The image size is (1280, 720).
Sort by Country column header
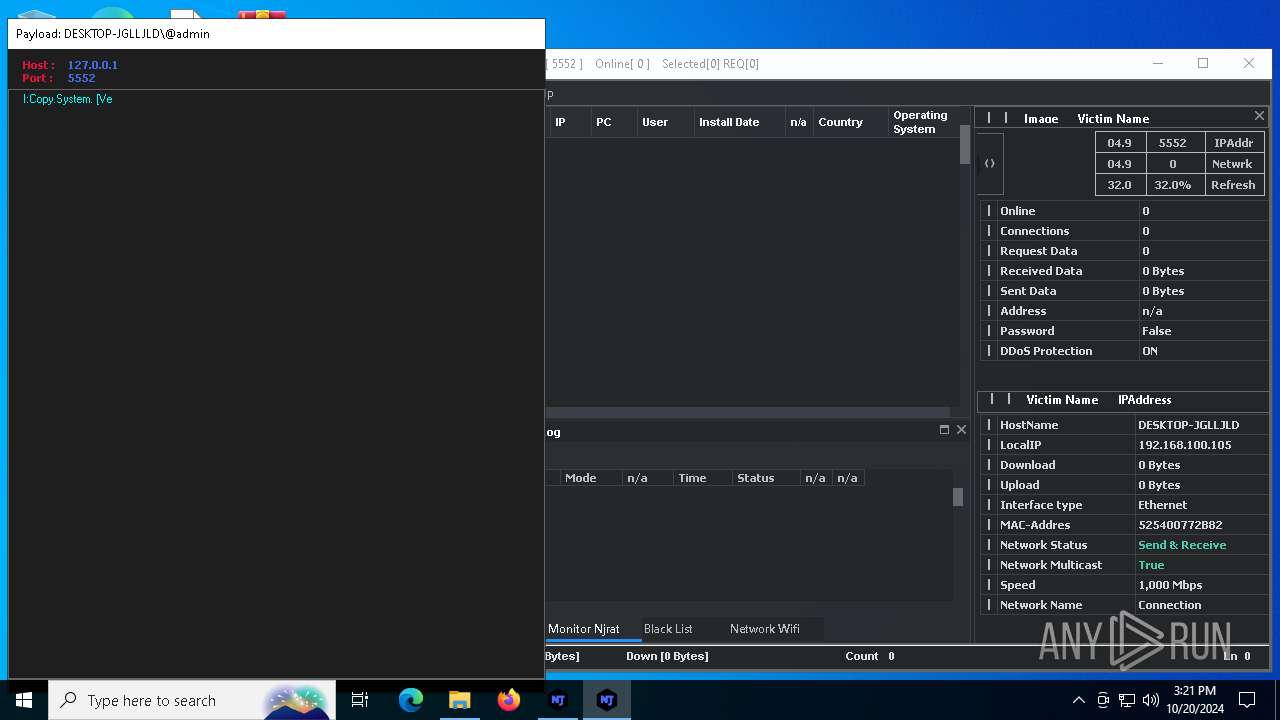pos(850,122)
